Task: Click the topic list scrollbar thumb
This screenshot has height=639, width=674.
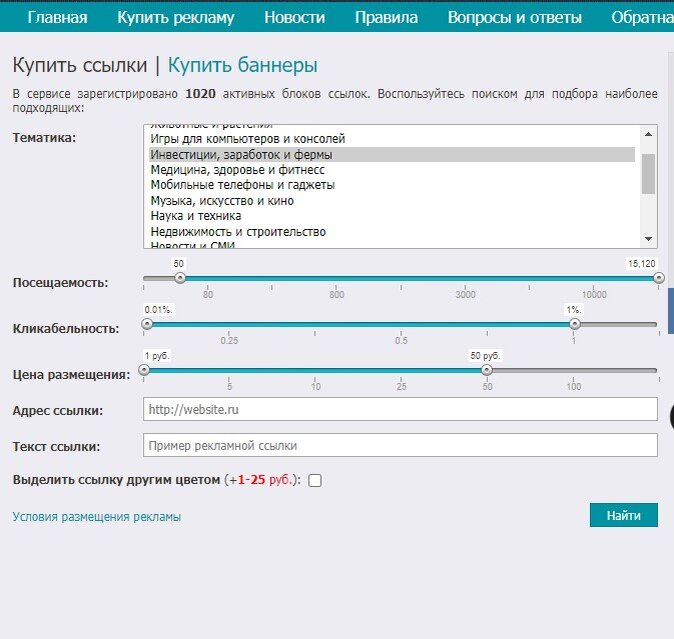Action: coord(648,174)
